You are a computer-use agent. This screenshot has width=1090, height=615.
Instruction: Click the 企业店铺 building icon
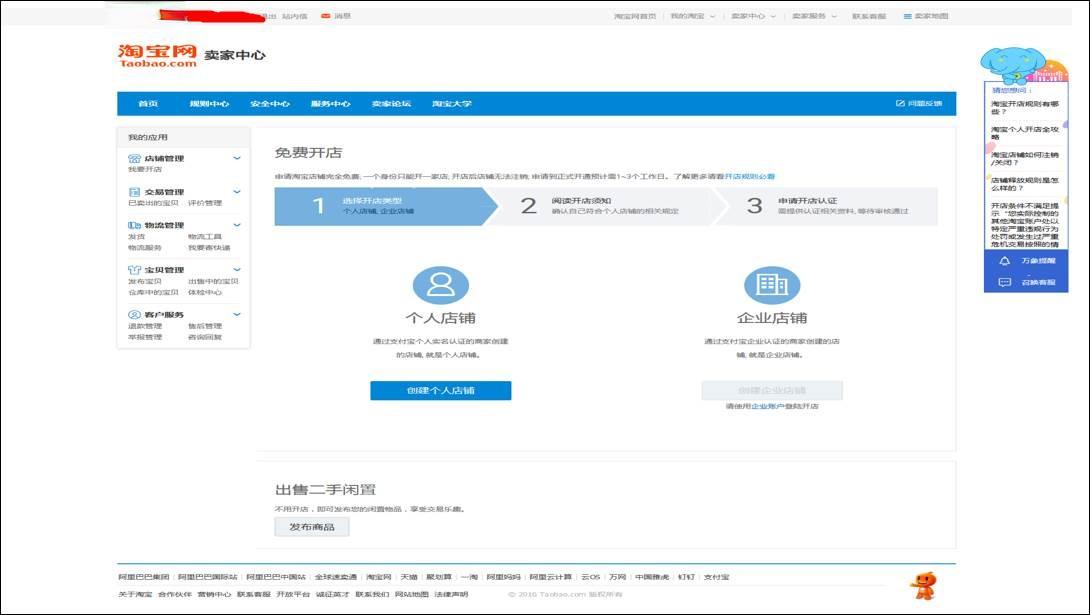(771, 285)
